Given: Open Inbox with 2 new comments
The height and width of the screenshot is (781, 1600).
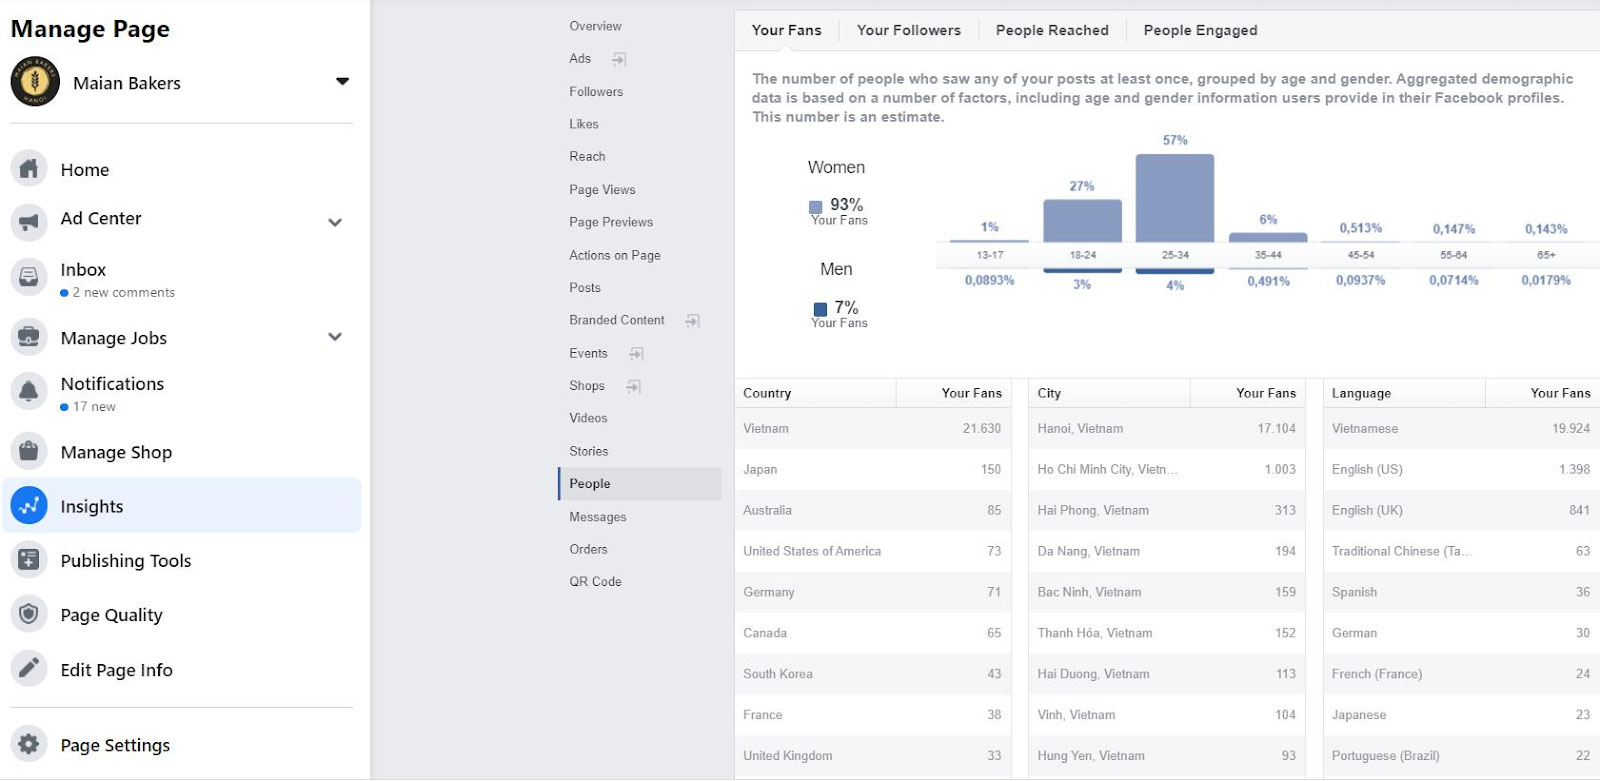Looking at the screenshot, I should pos(181,279).
